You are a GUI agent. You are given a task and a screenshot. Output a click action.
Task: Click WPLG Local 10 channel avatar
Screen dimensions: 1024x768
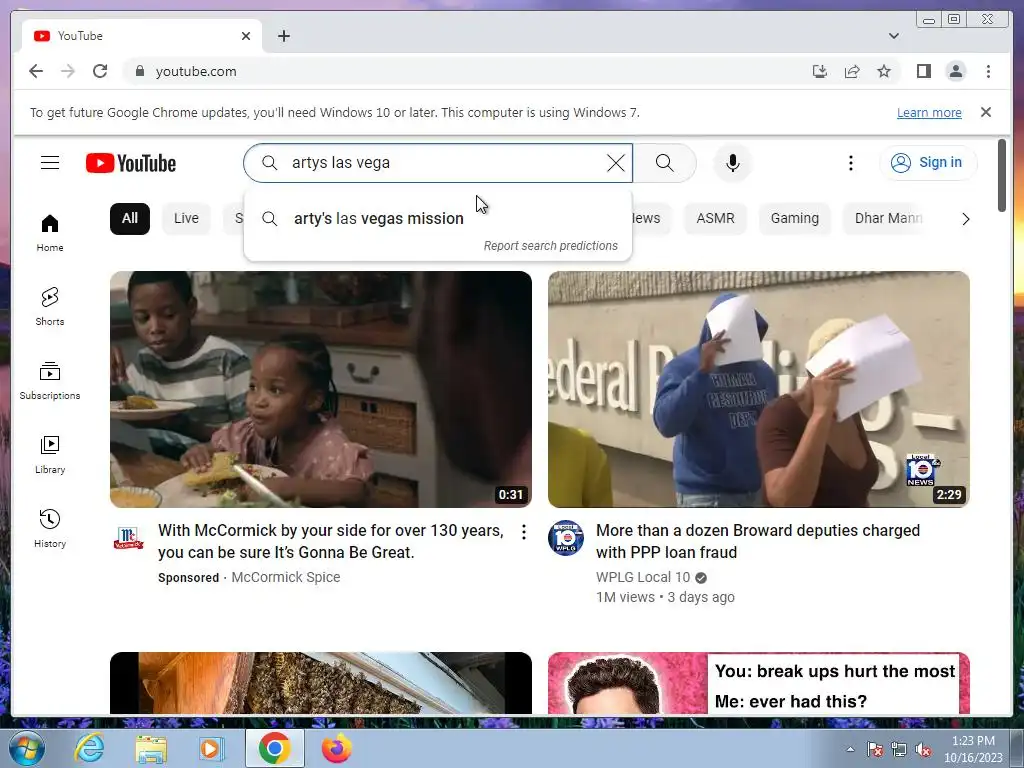click(566, 537)
